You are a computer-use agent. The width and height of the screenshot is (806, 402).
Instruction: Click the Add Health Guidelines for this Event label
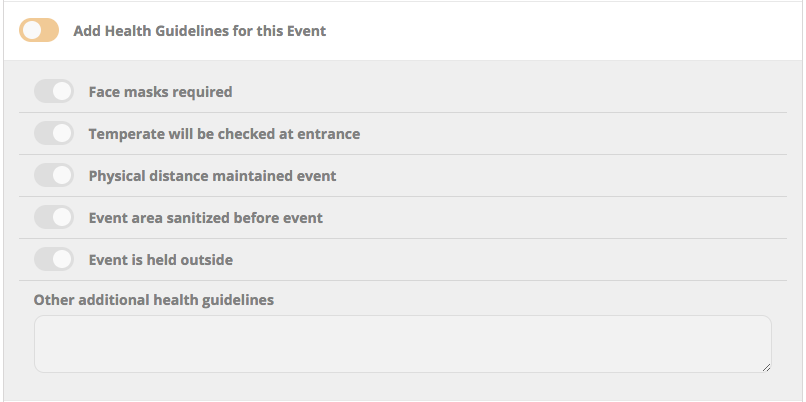click(200, 31)
